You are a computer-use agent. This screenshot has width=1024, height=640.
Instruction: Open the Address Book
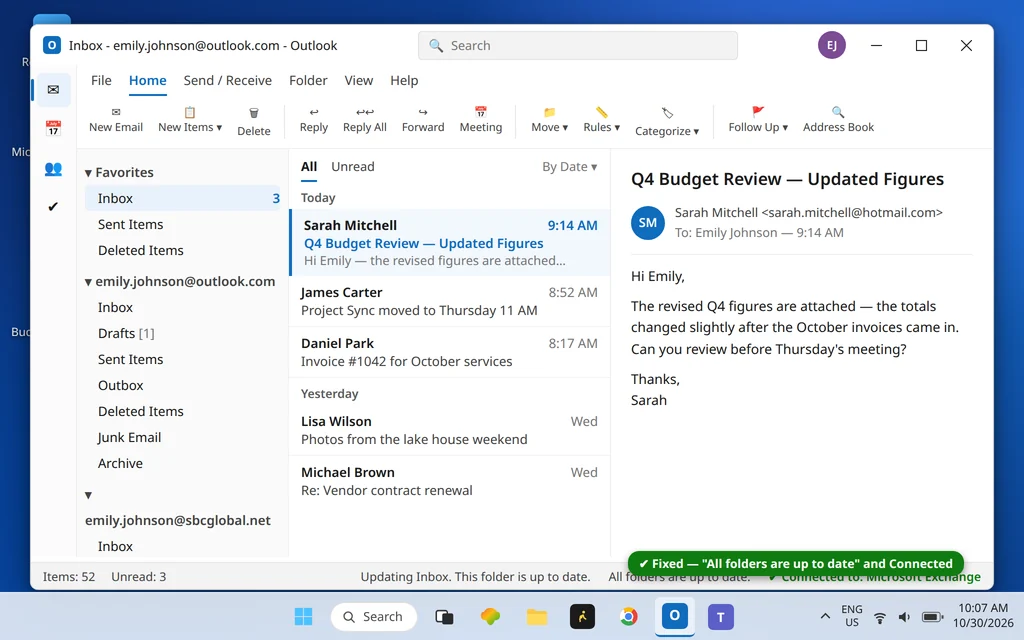(x=838, y=120)
